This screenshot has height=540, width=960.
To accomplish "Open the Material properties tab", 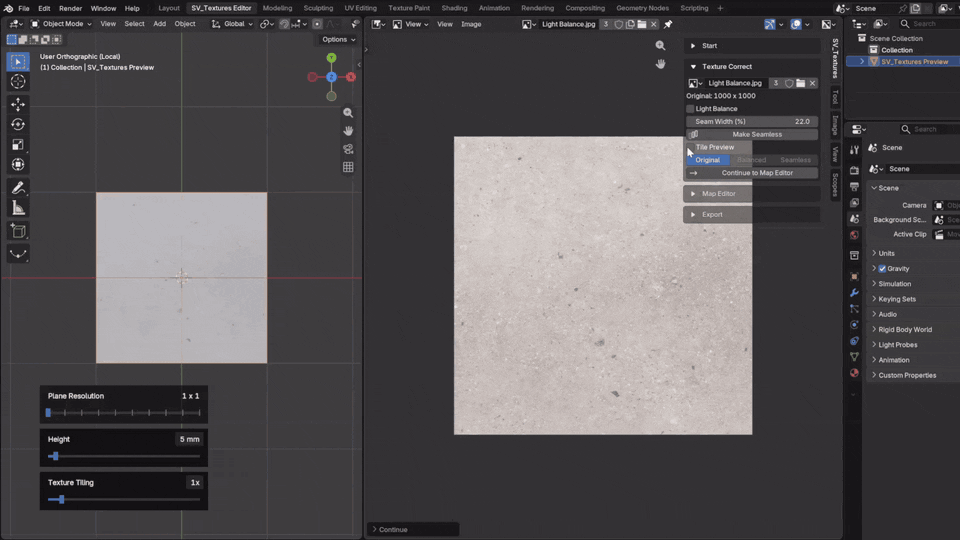I will 854,373.
